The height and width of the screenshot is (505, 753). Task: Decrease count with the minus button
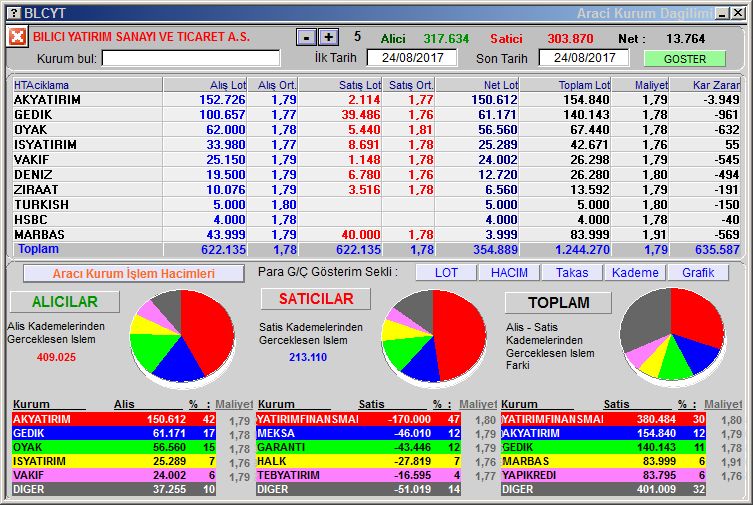(x=306, y=37)
